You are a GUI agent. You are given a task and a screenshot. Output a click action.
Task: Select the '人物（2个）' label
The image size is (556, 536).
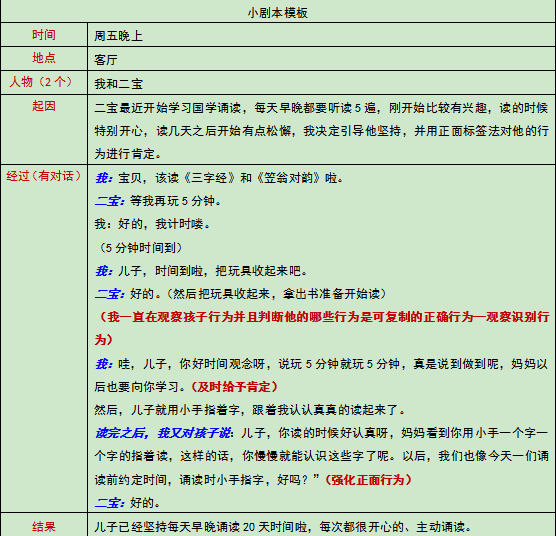tap(41, 82)
